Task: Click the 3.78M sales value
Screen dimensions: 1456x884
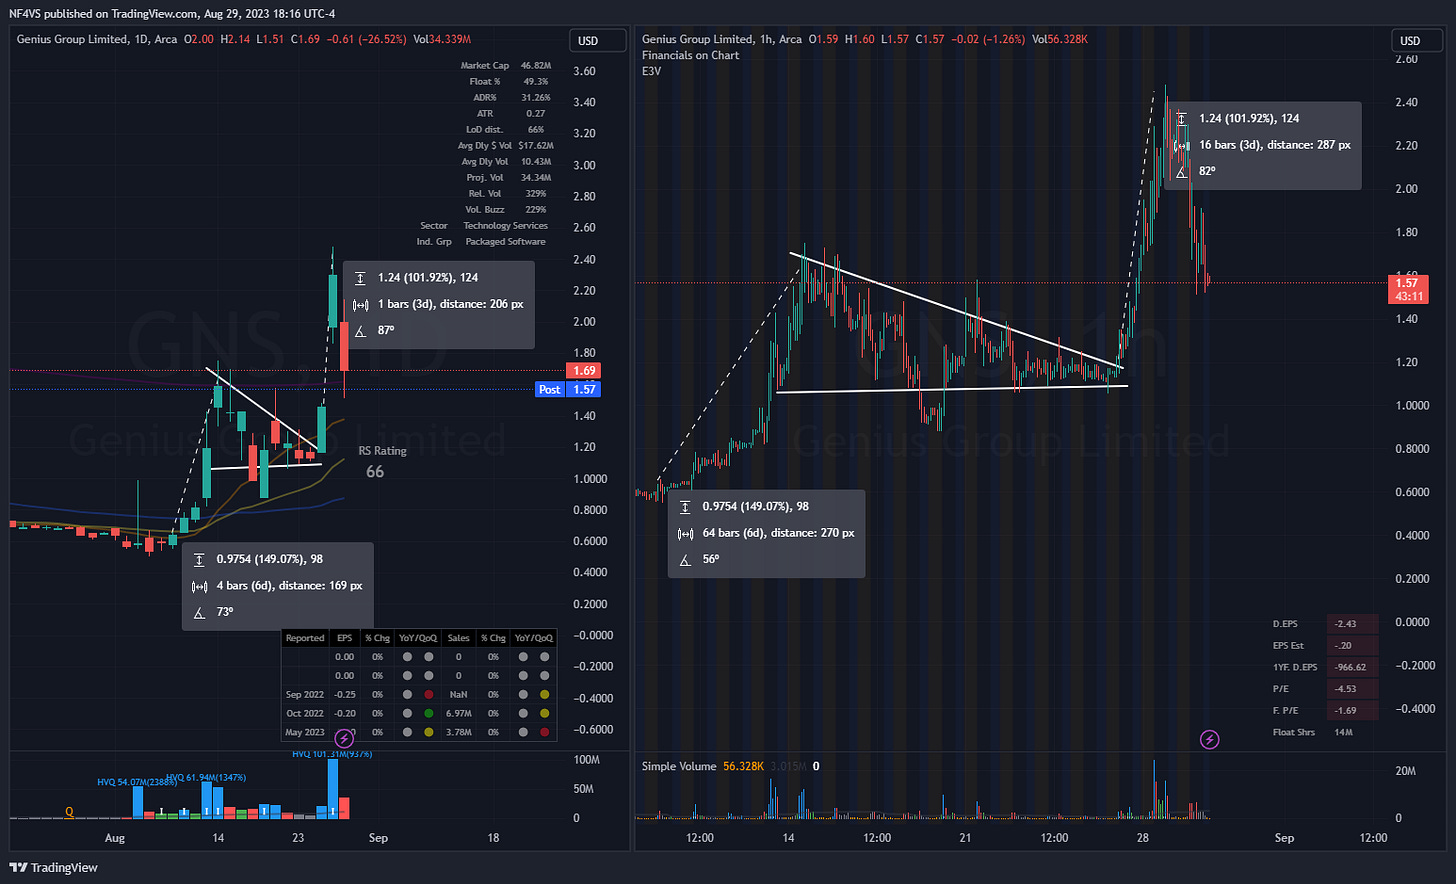Action: [459, 732]
